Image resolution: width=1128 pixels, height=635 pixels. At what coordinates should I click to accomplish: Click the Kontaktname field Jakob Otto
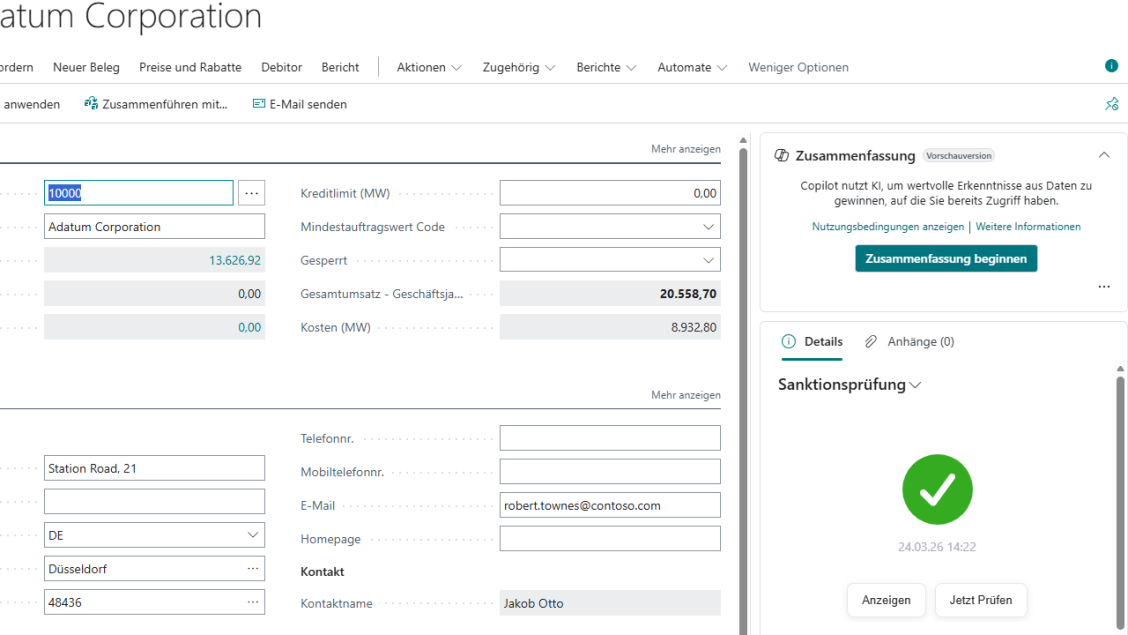click(x=610, y=603)
